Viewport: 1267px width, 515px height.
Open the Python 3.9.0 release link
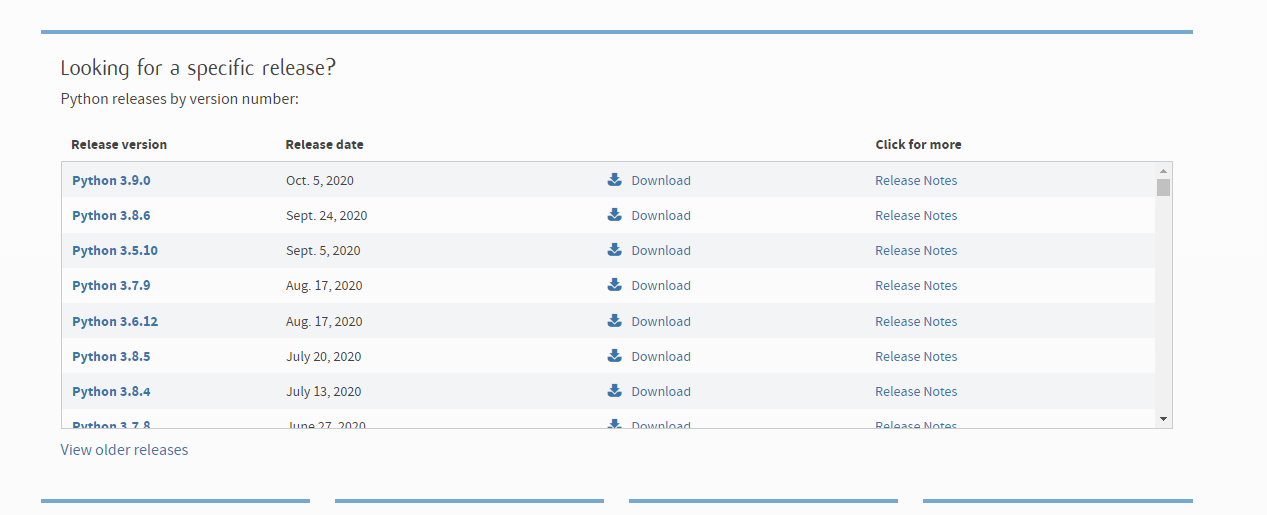click(111, 181)
